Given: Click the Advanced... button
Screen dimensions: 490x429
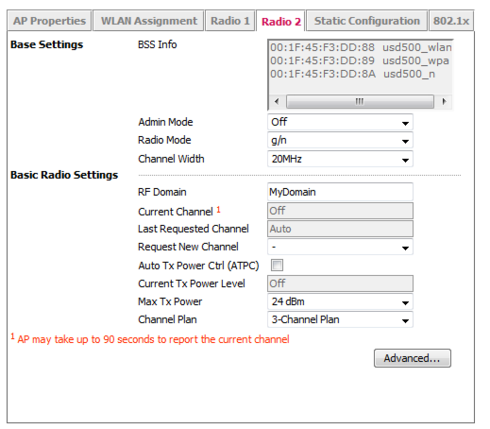Looking at the screenshot, I should 412,358.
